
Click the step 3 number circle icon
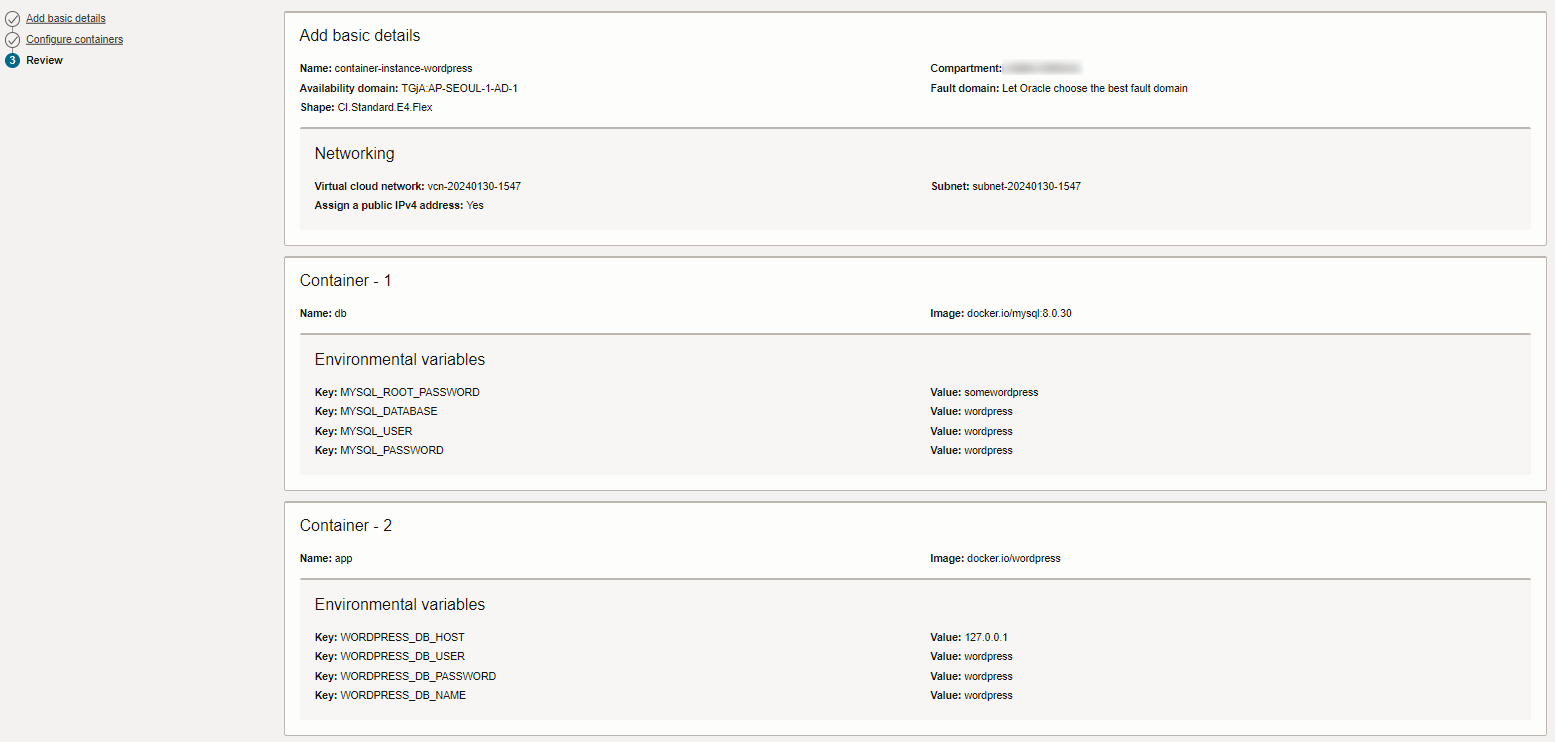pos(12,61)
